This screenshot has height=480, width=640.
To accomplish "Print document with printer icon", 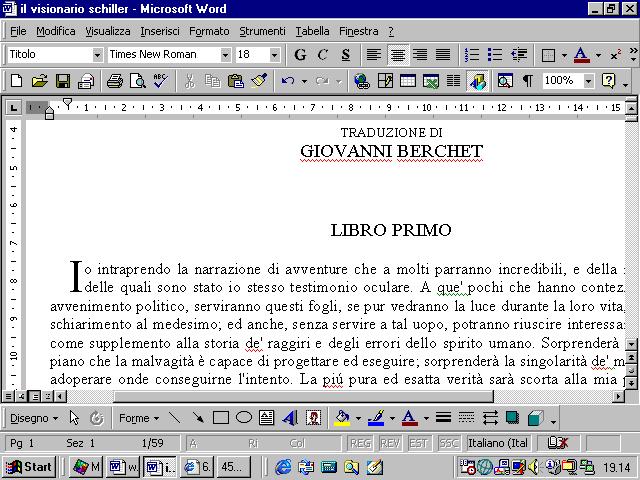I will pyautogui.click(x=115, y=81).
